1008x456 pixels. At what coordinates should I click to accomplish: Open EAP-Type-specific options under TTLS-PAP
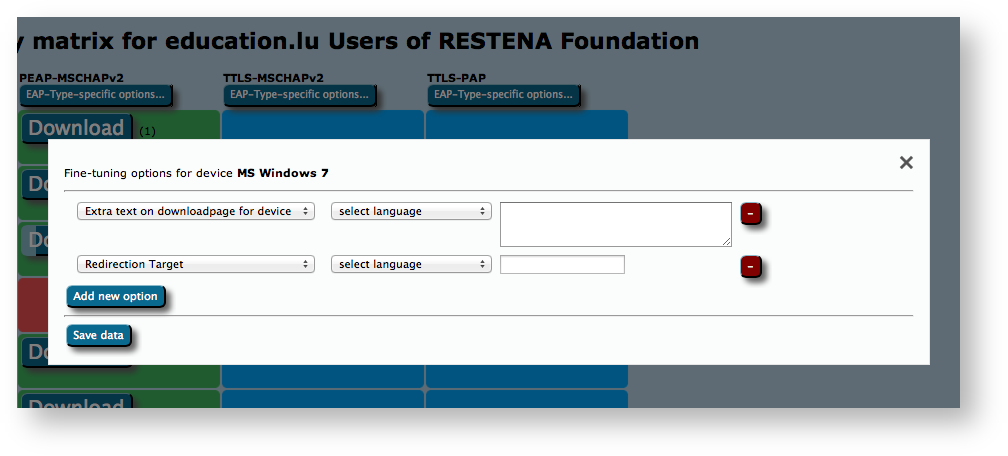[x=503, y=95]
